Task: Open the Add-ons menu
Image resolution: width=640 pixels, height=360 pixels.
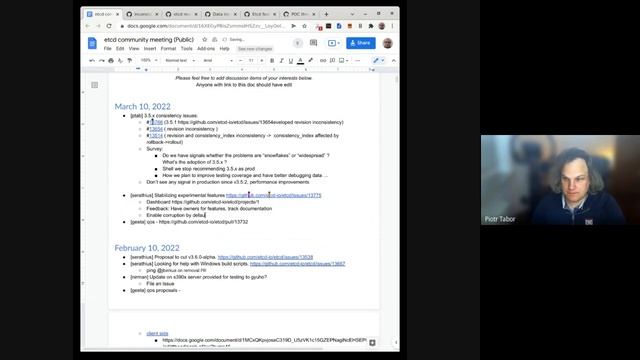Action: [x=206, y=49]
